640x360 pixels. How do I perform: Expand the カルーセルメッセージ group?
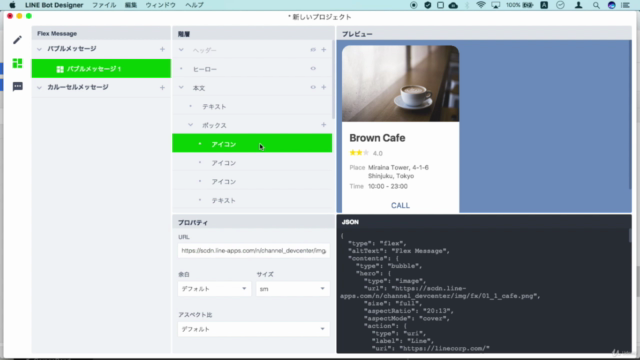[x=39, y=87]
